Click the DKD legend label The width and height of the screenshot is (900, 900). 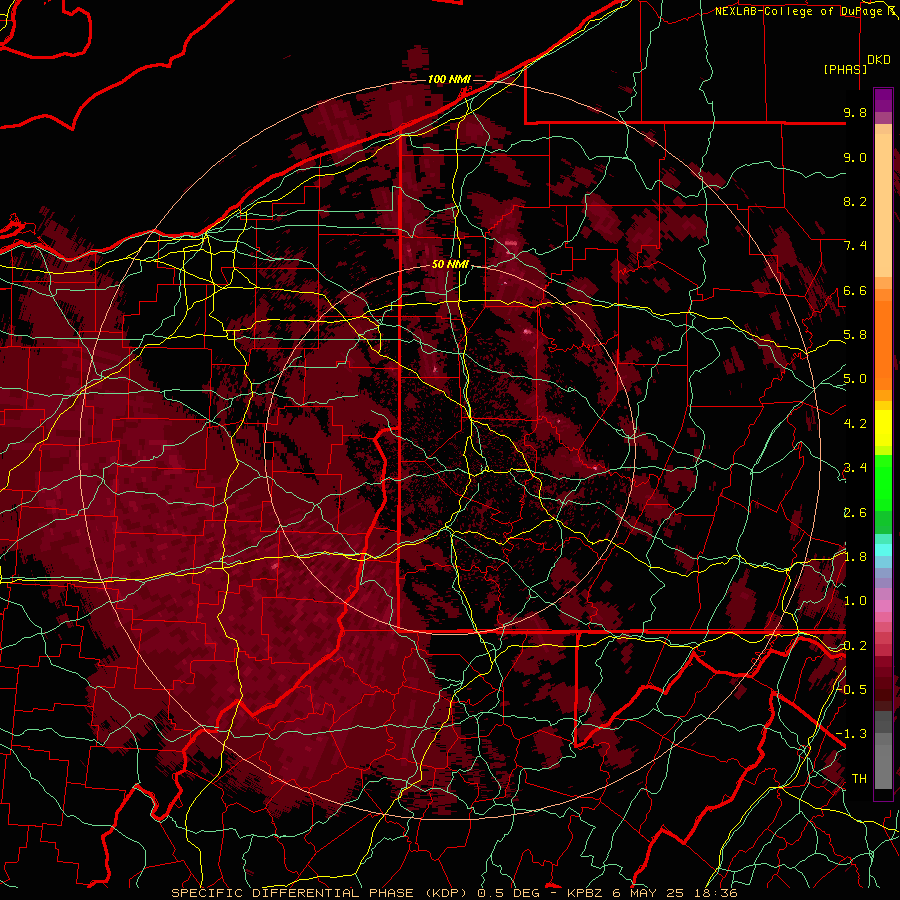click(879, 60)
